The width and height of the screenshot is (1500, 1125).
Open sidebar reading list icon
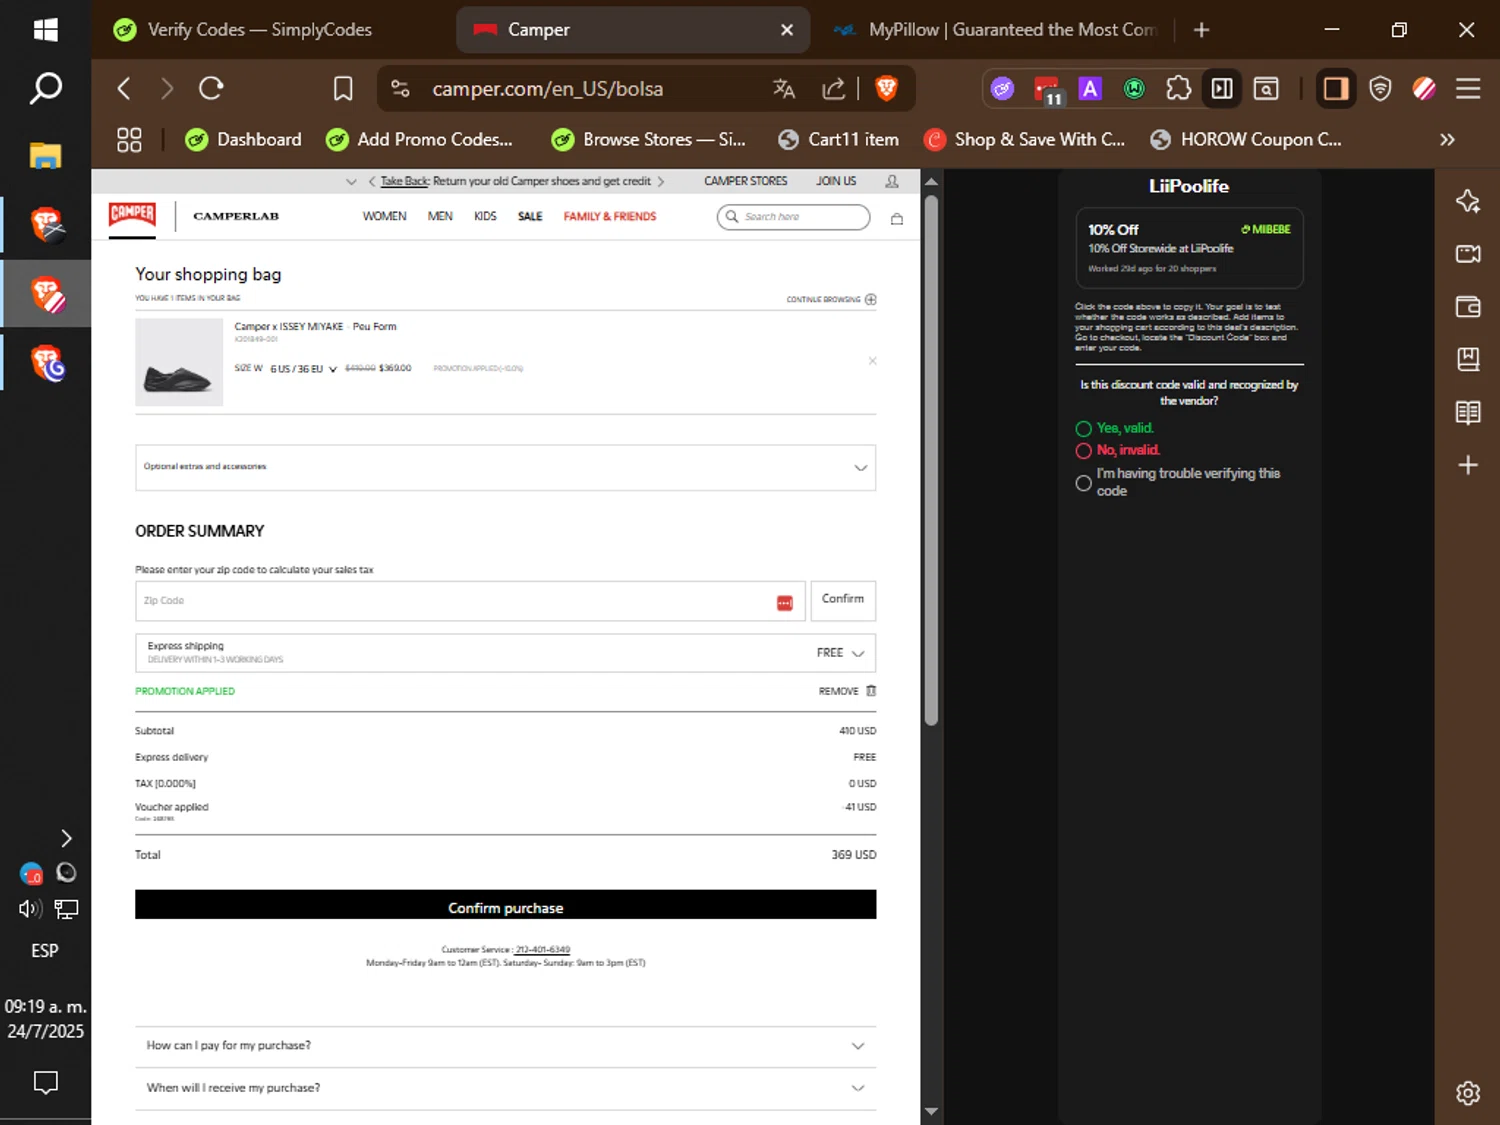click(x=1468, y=412)
